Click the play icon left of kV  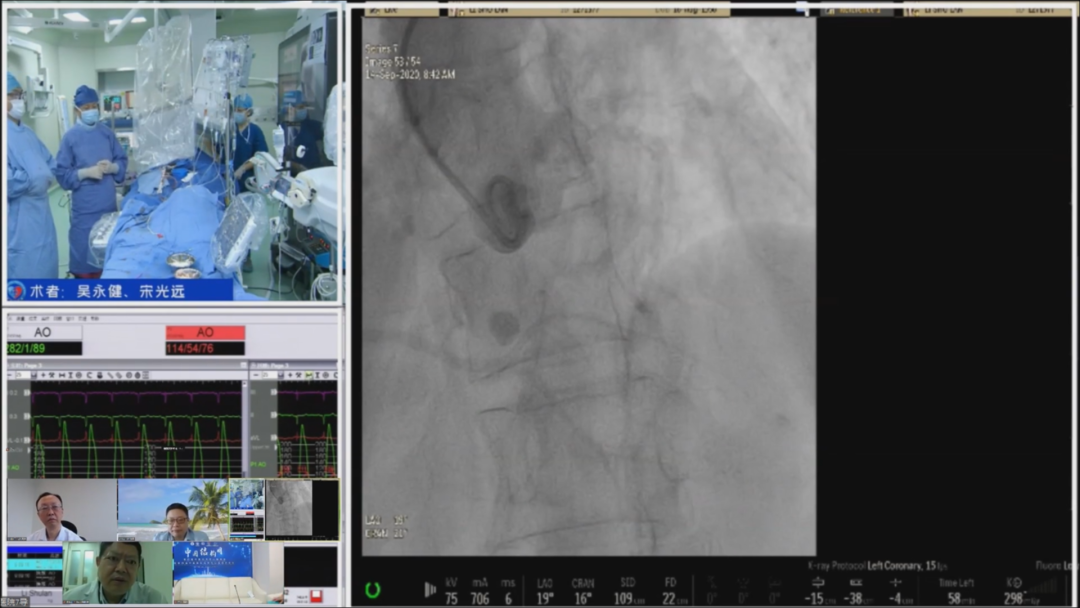pos(430,589)
